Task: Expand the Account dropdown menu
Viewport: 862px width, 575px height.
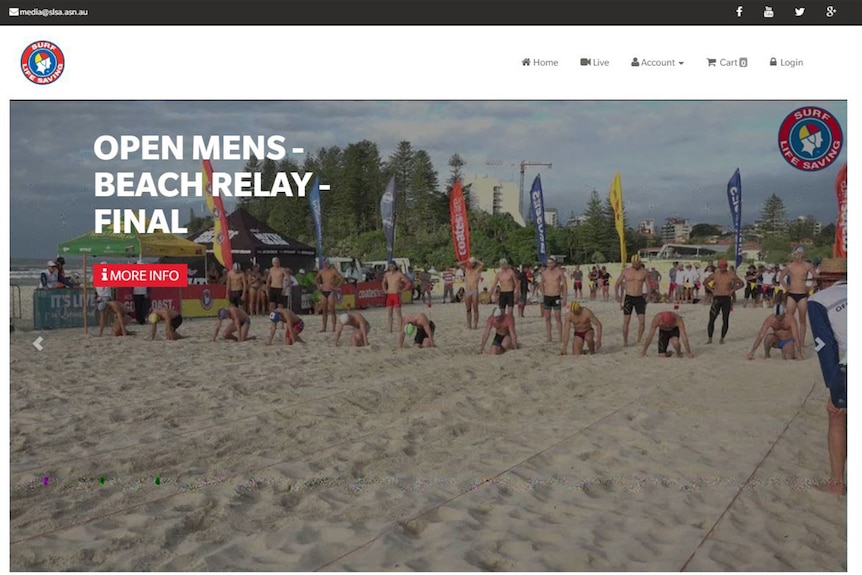Action: [x=657, y=62]
